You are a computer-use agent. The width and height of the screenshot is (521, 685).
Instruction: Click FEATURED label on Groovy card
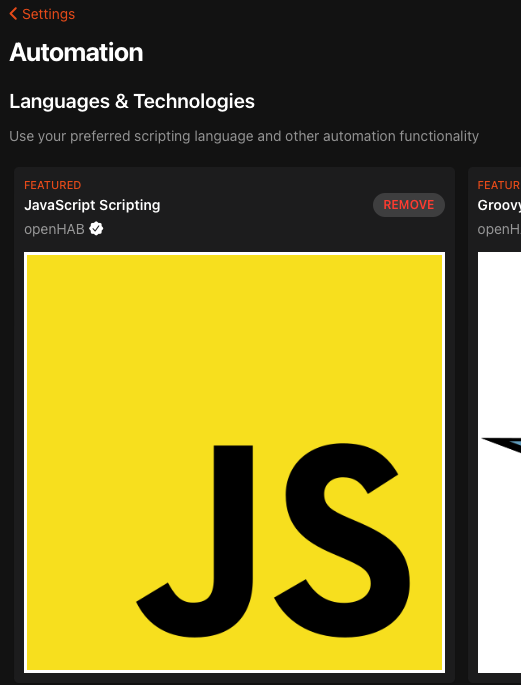(x=499, y=185)
